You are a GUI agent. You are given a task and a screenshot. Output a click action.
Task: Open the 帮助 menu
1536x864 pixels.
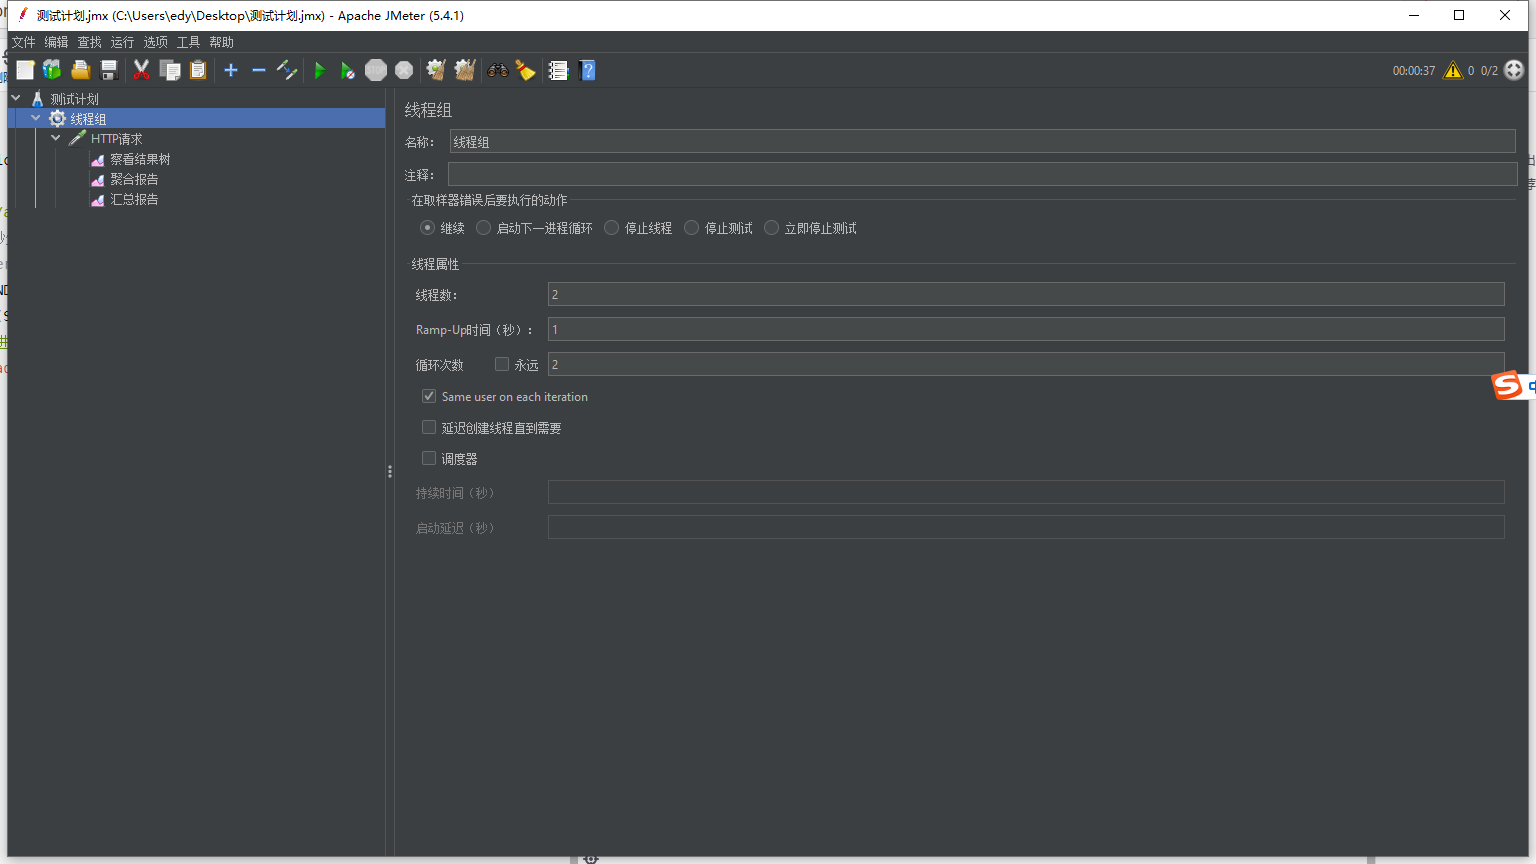point(221,42)
